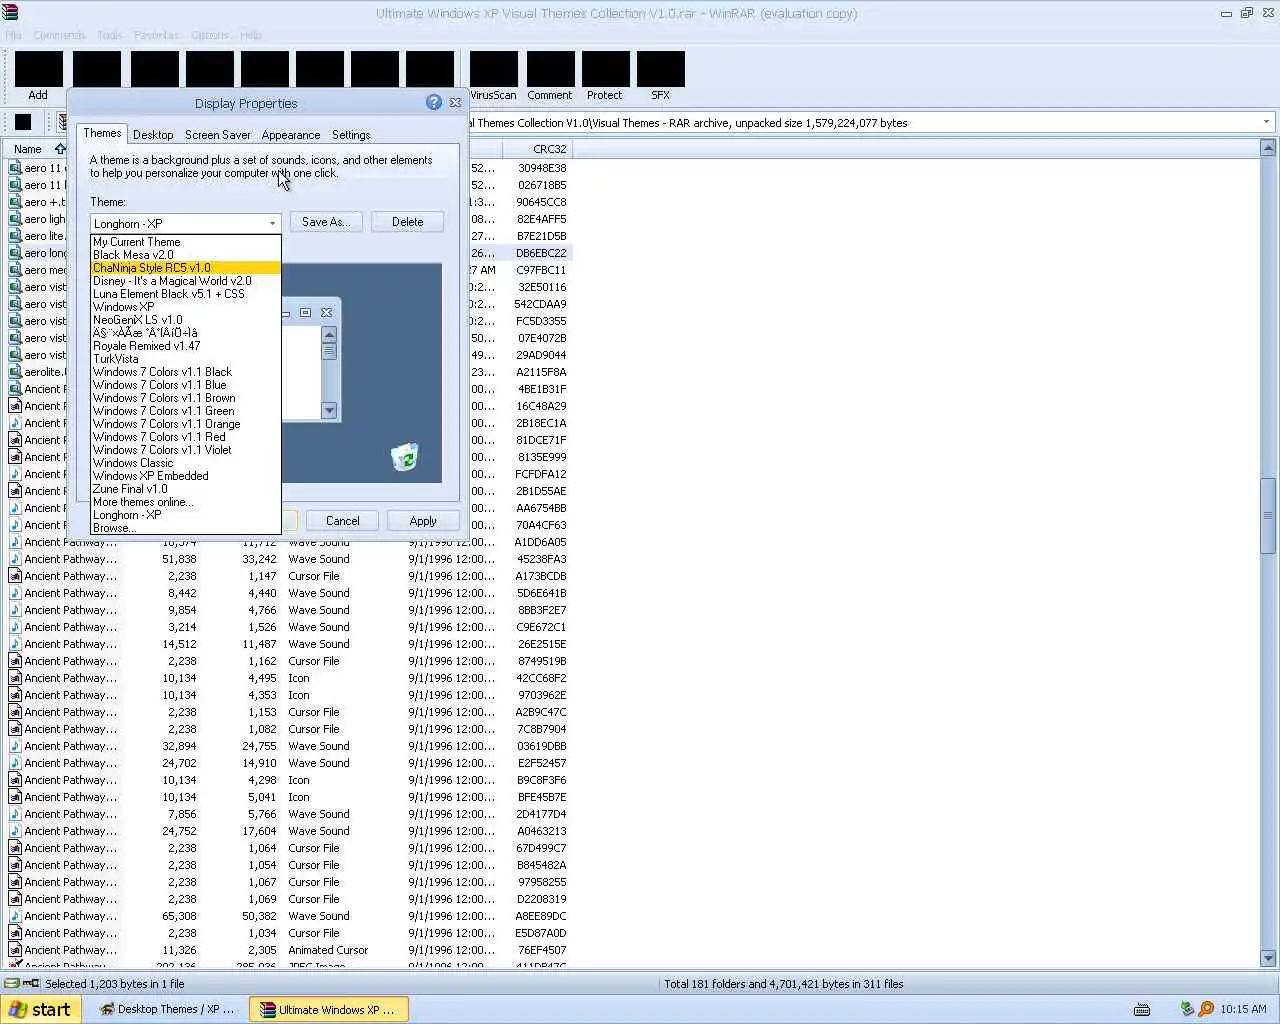Choose 'Zune Final v1.0' theme
Viewport: 1280px width, 1024px height.
coord(185,489)
